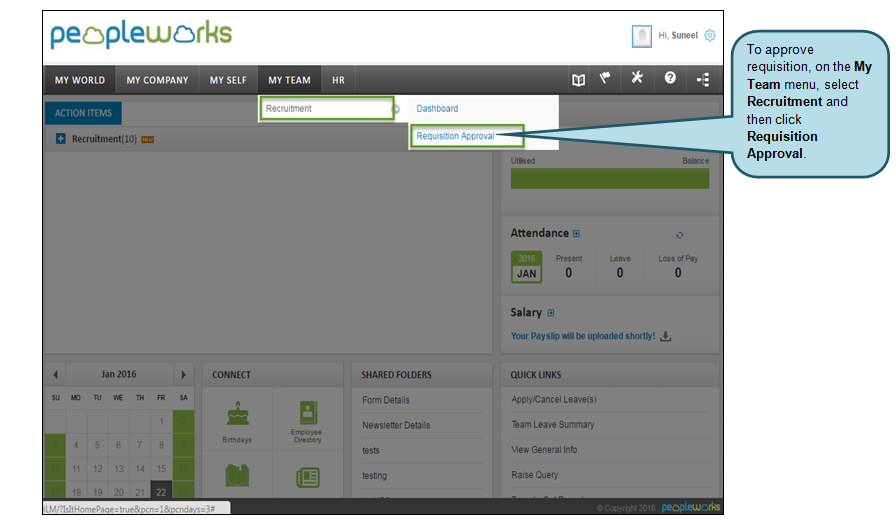Viewport: 896px width, 532px height.
Task: Open the help question mark icon
Action: [670, 78]
